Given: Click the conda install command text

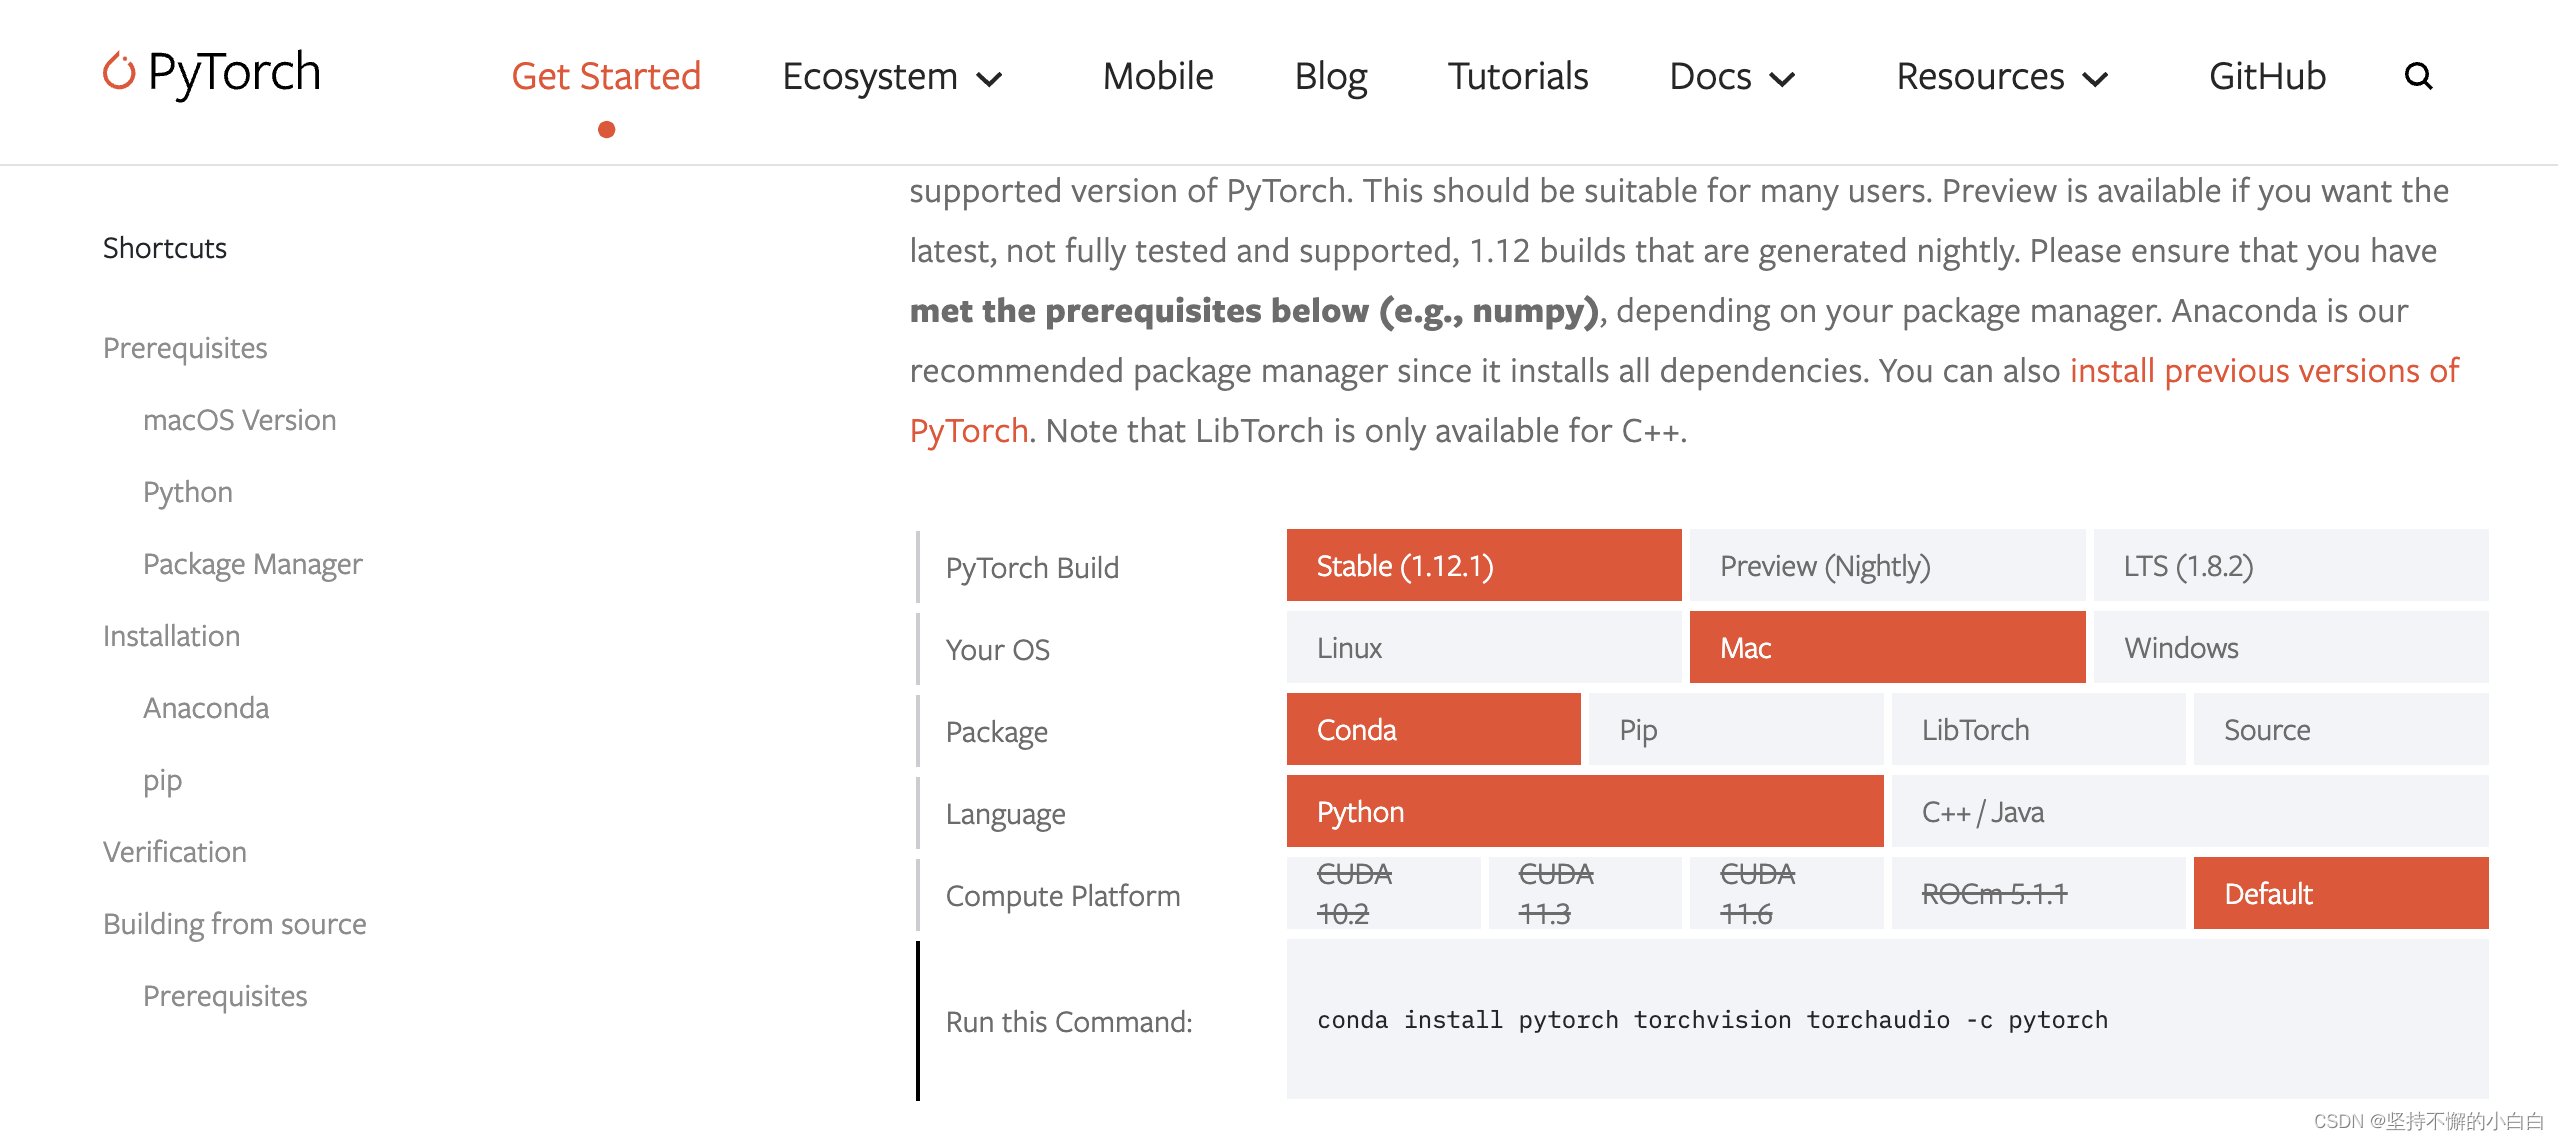Looking at the screenshot, I should coord(1712,1021).
